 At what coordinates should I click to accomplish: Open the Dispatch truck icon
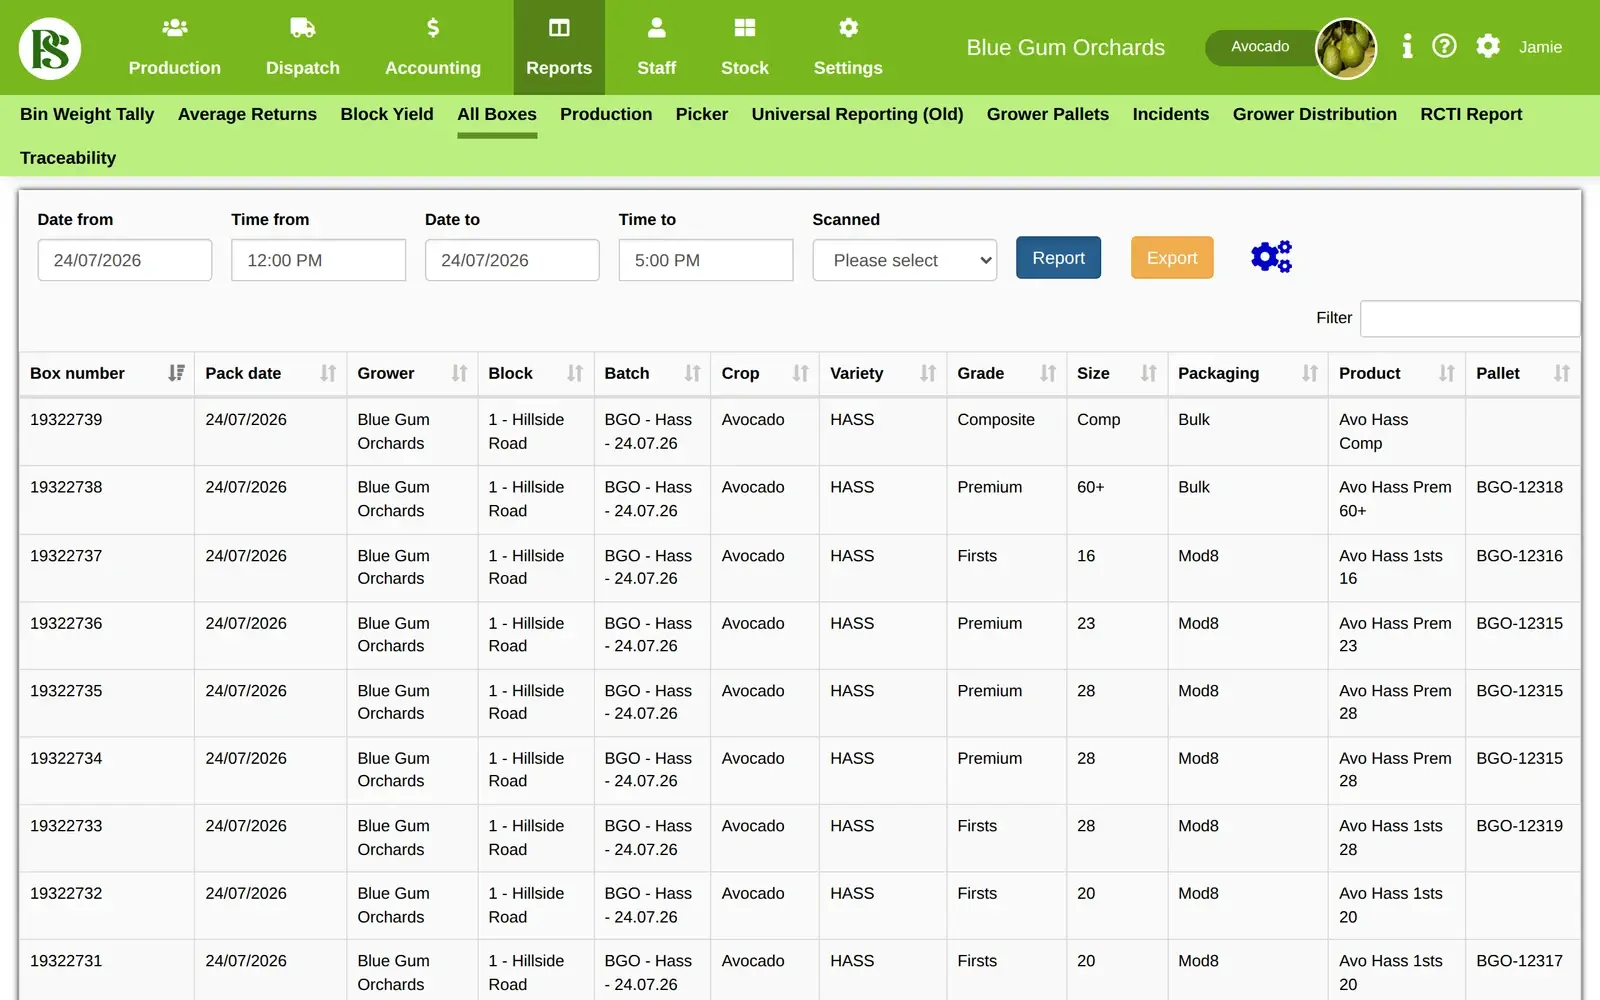coord(303,28)
